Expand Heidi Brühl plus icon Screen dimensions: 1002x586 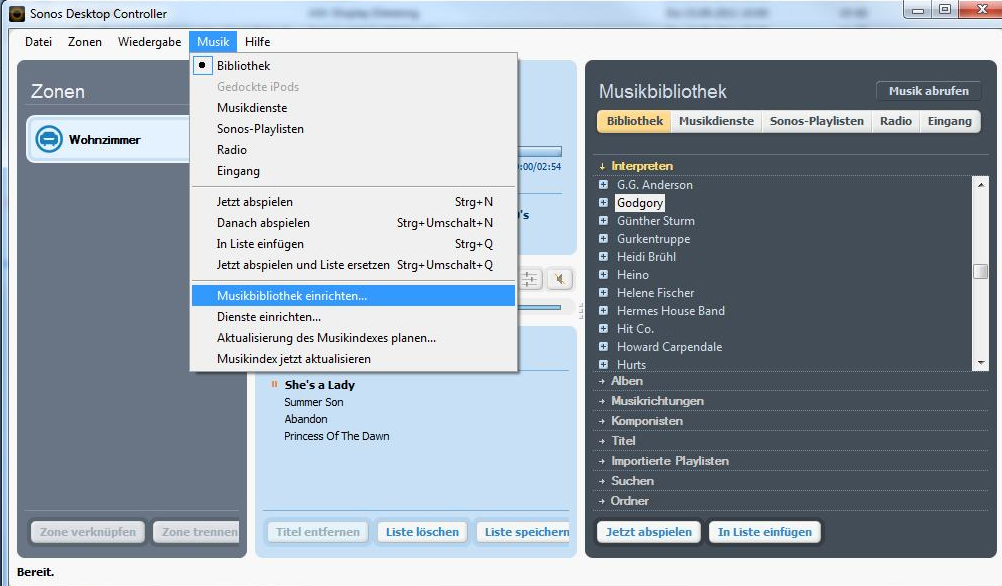pos(603,256)
